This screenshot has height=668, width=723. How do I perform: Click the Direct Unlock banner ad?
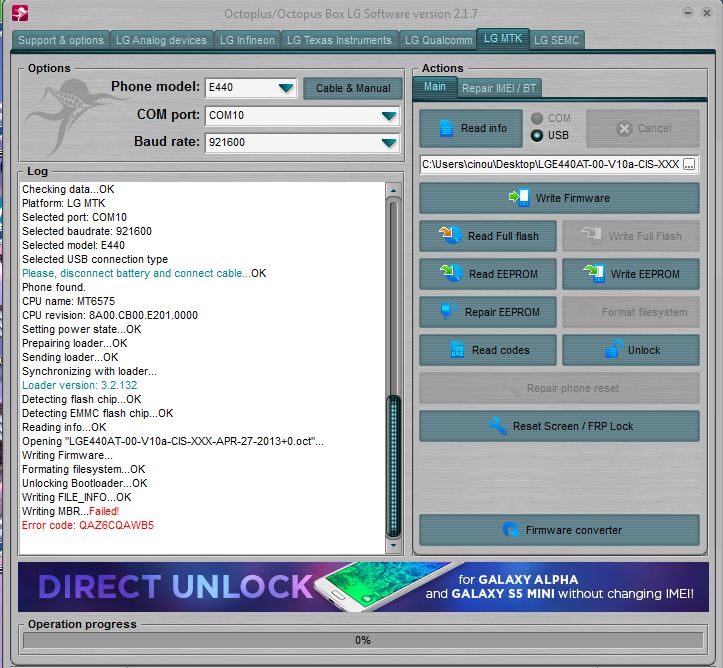[363, 586]
